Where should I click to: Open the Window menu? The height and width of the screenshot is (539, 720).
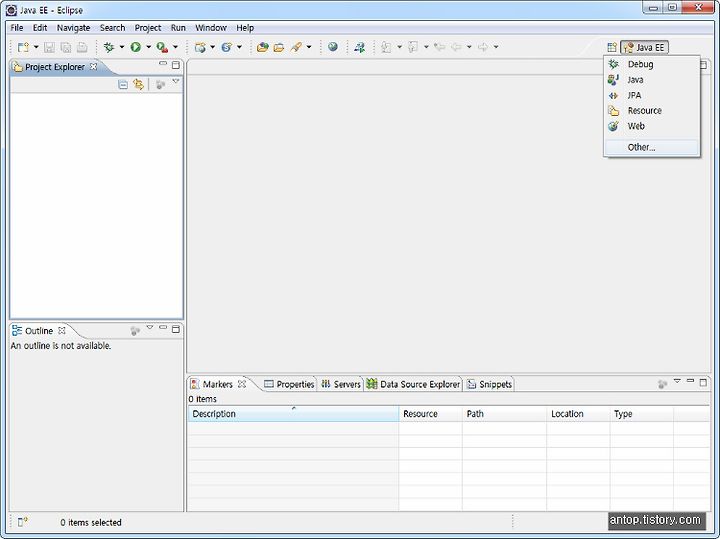[x=211, y=28]
